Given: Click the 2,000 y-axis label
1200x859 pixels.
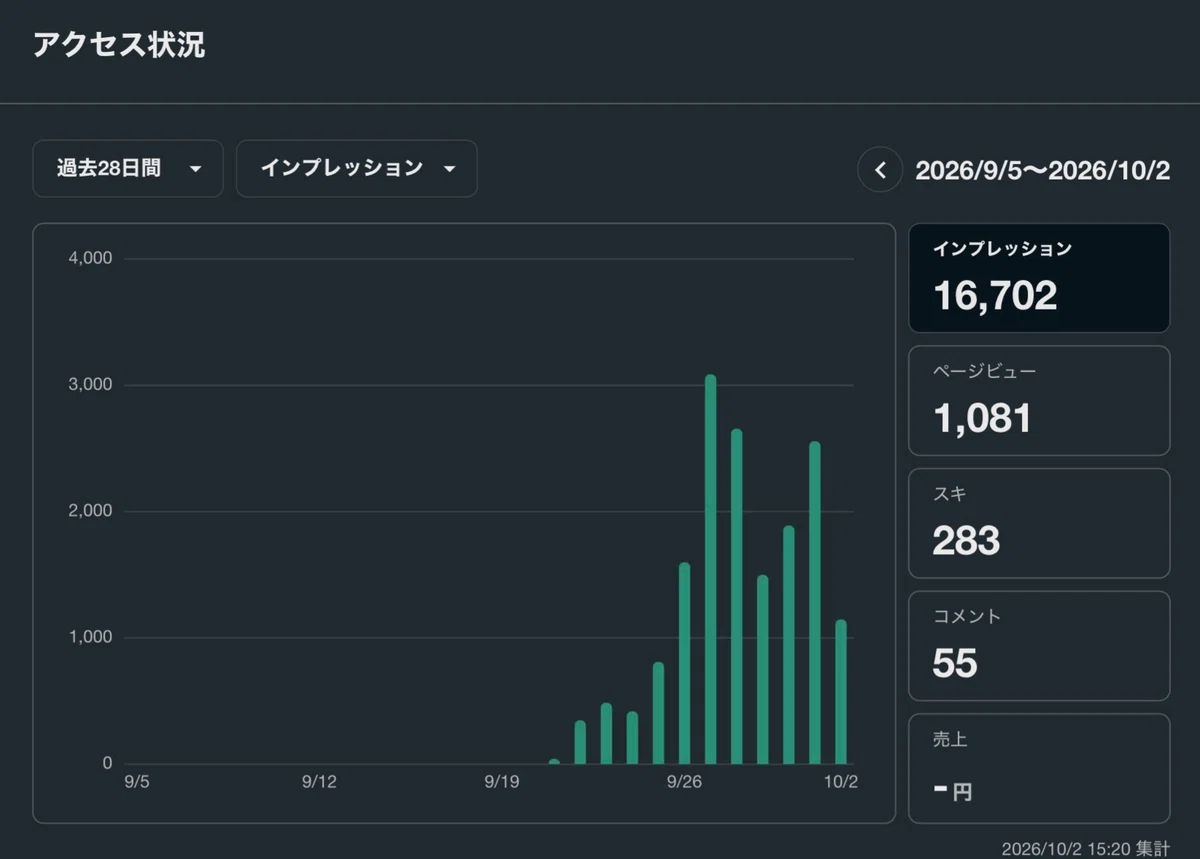Looking at the screenshot, I should [90, 511].
